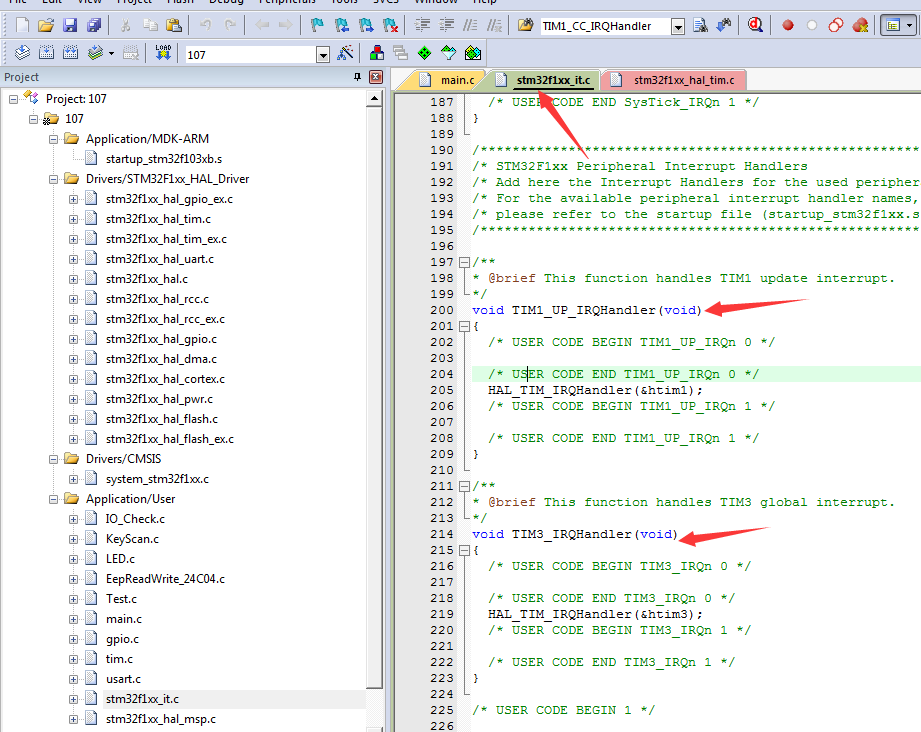Click the Rebuild all target files icon

pyautogui.click(x=70, y=54)
